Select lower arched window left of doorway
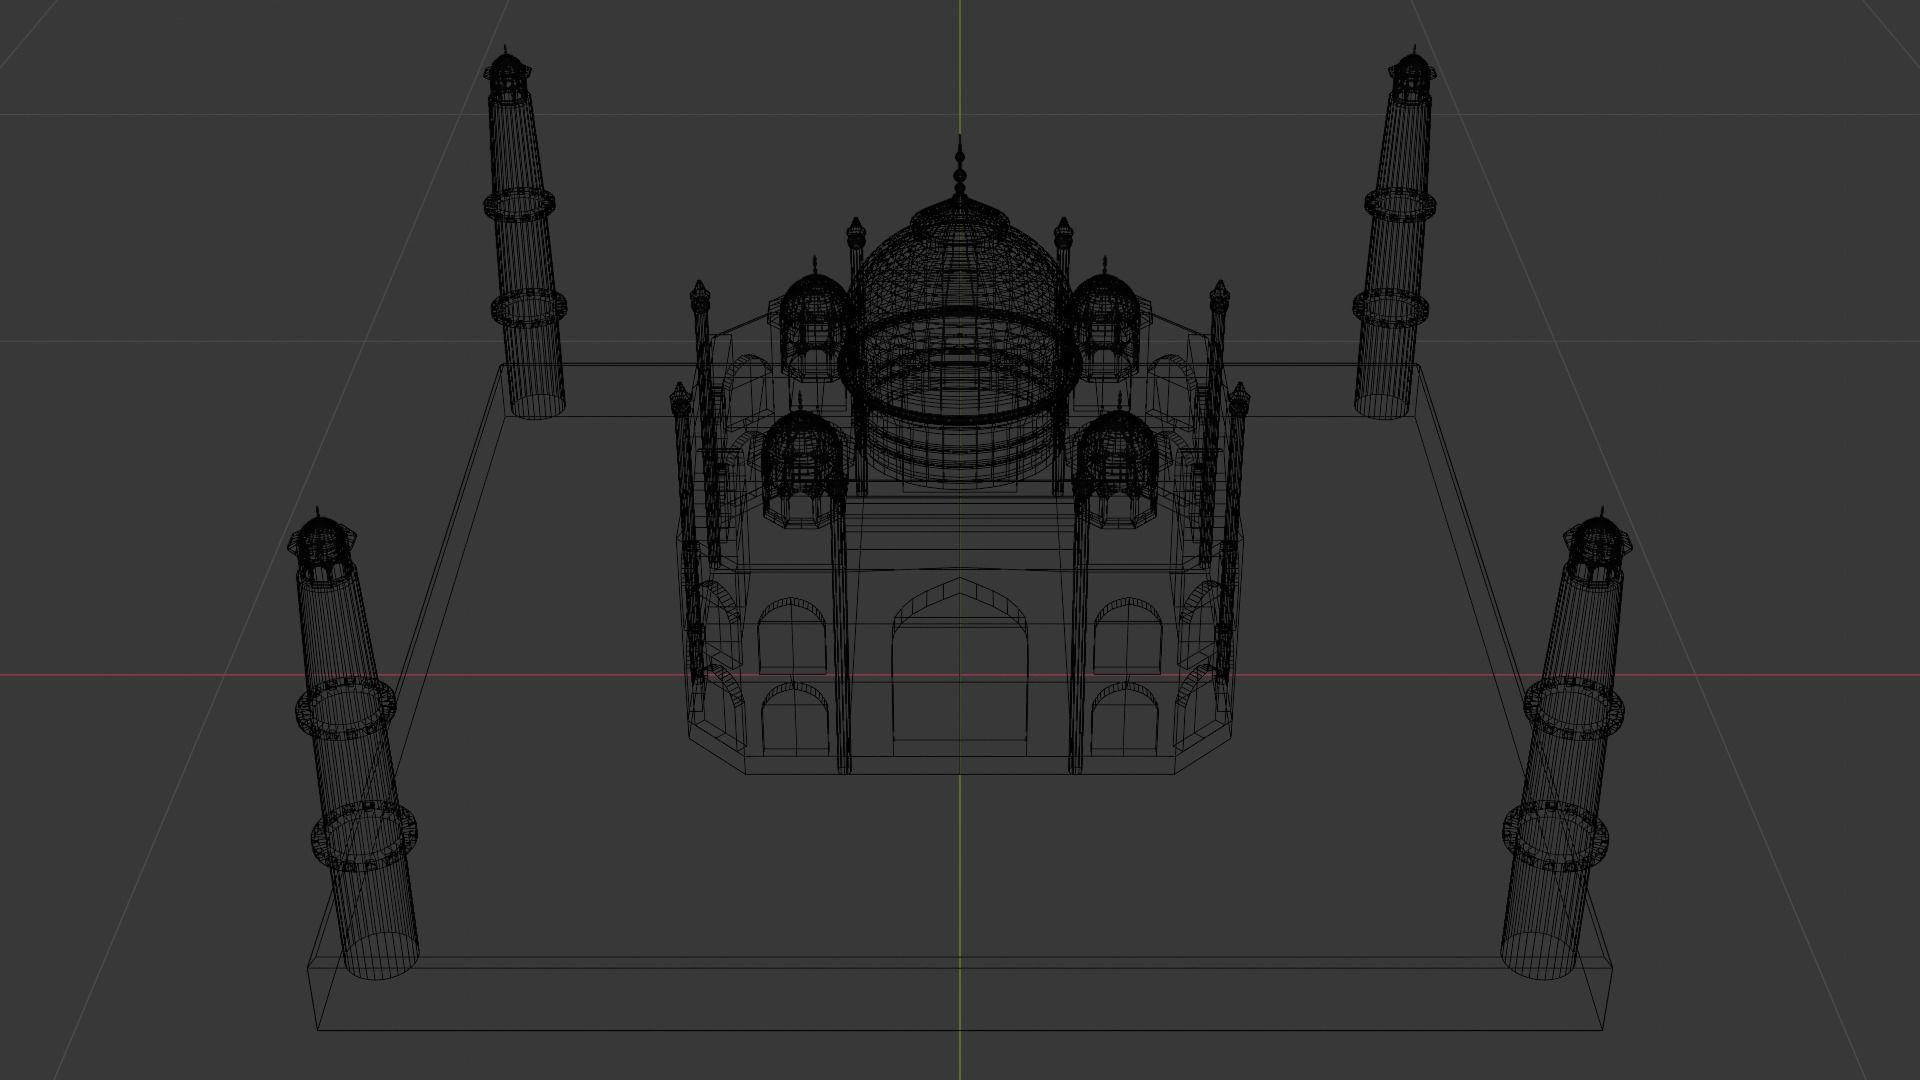The height and width of the screenshot is (1080, 1920). pyautogui.click(x=796, y=717)
